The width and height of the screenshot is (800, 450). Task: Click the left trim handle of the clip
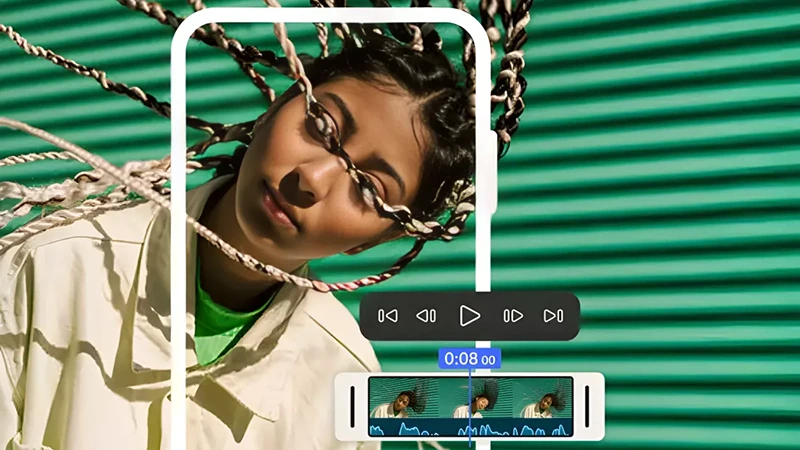click(353, 407)
